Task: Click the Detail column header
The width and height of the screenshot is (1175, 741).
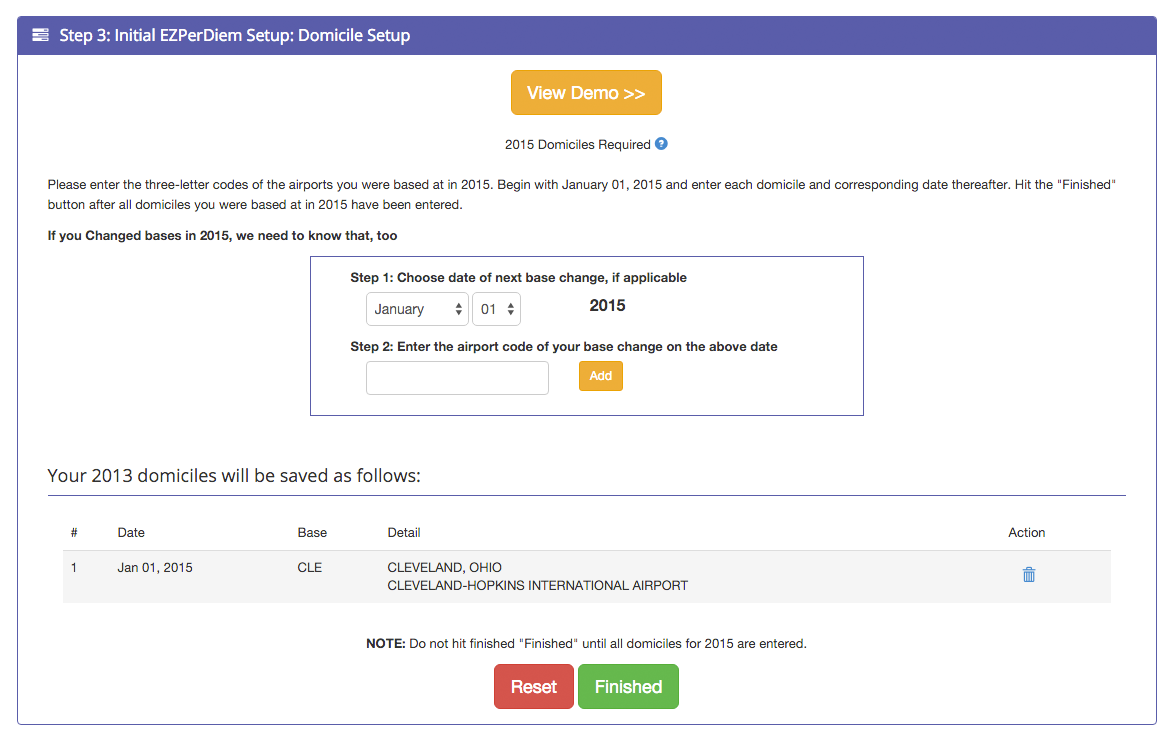Action: pos(404,533)
